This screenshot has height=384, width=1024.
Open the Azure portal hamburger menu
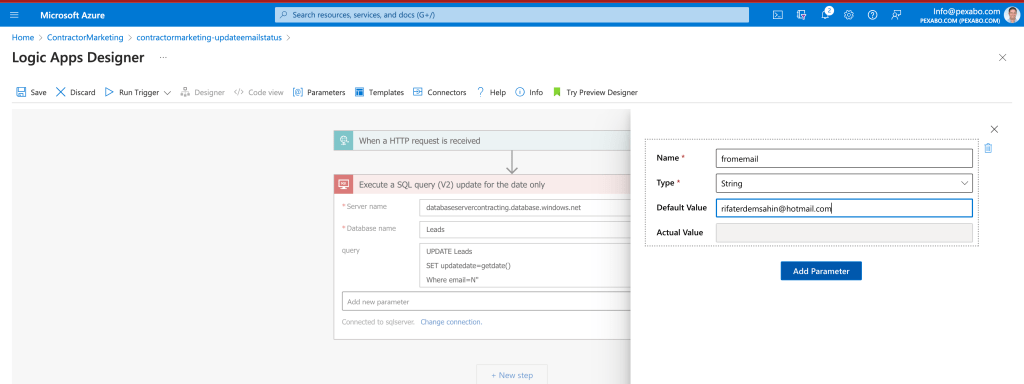tap(14, 15)
